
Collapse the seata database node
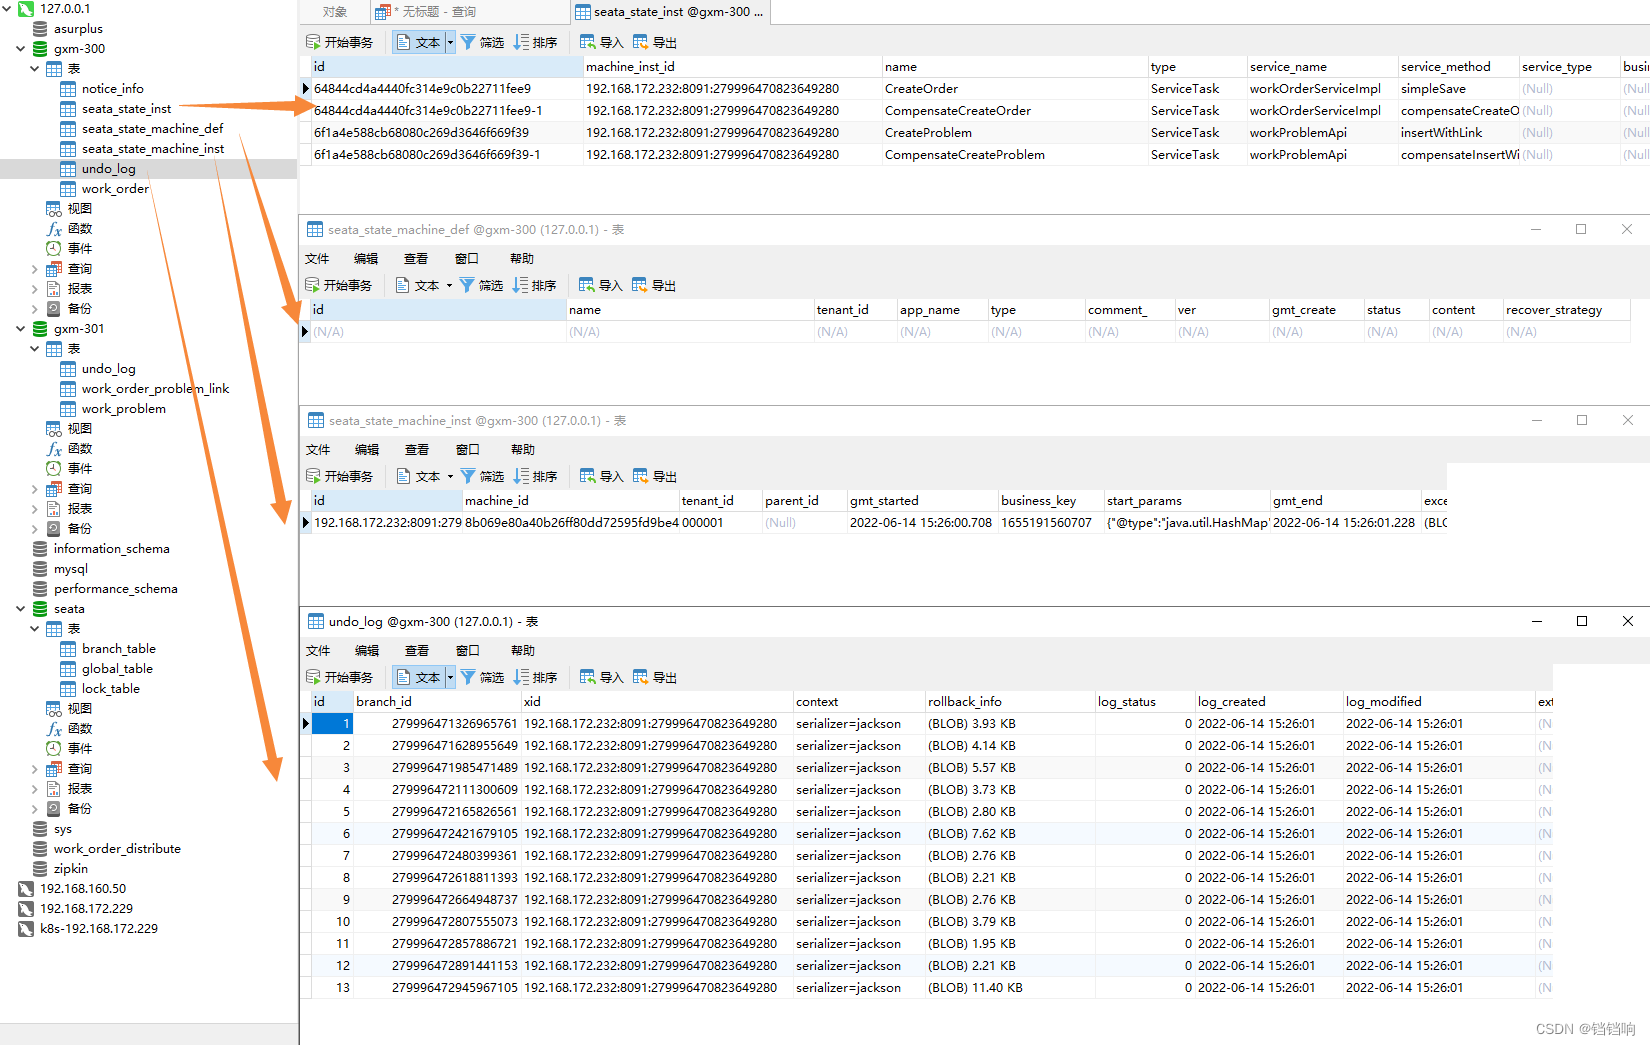pos(21,608)
